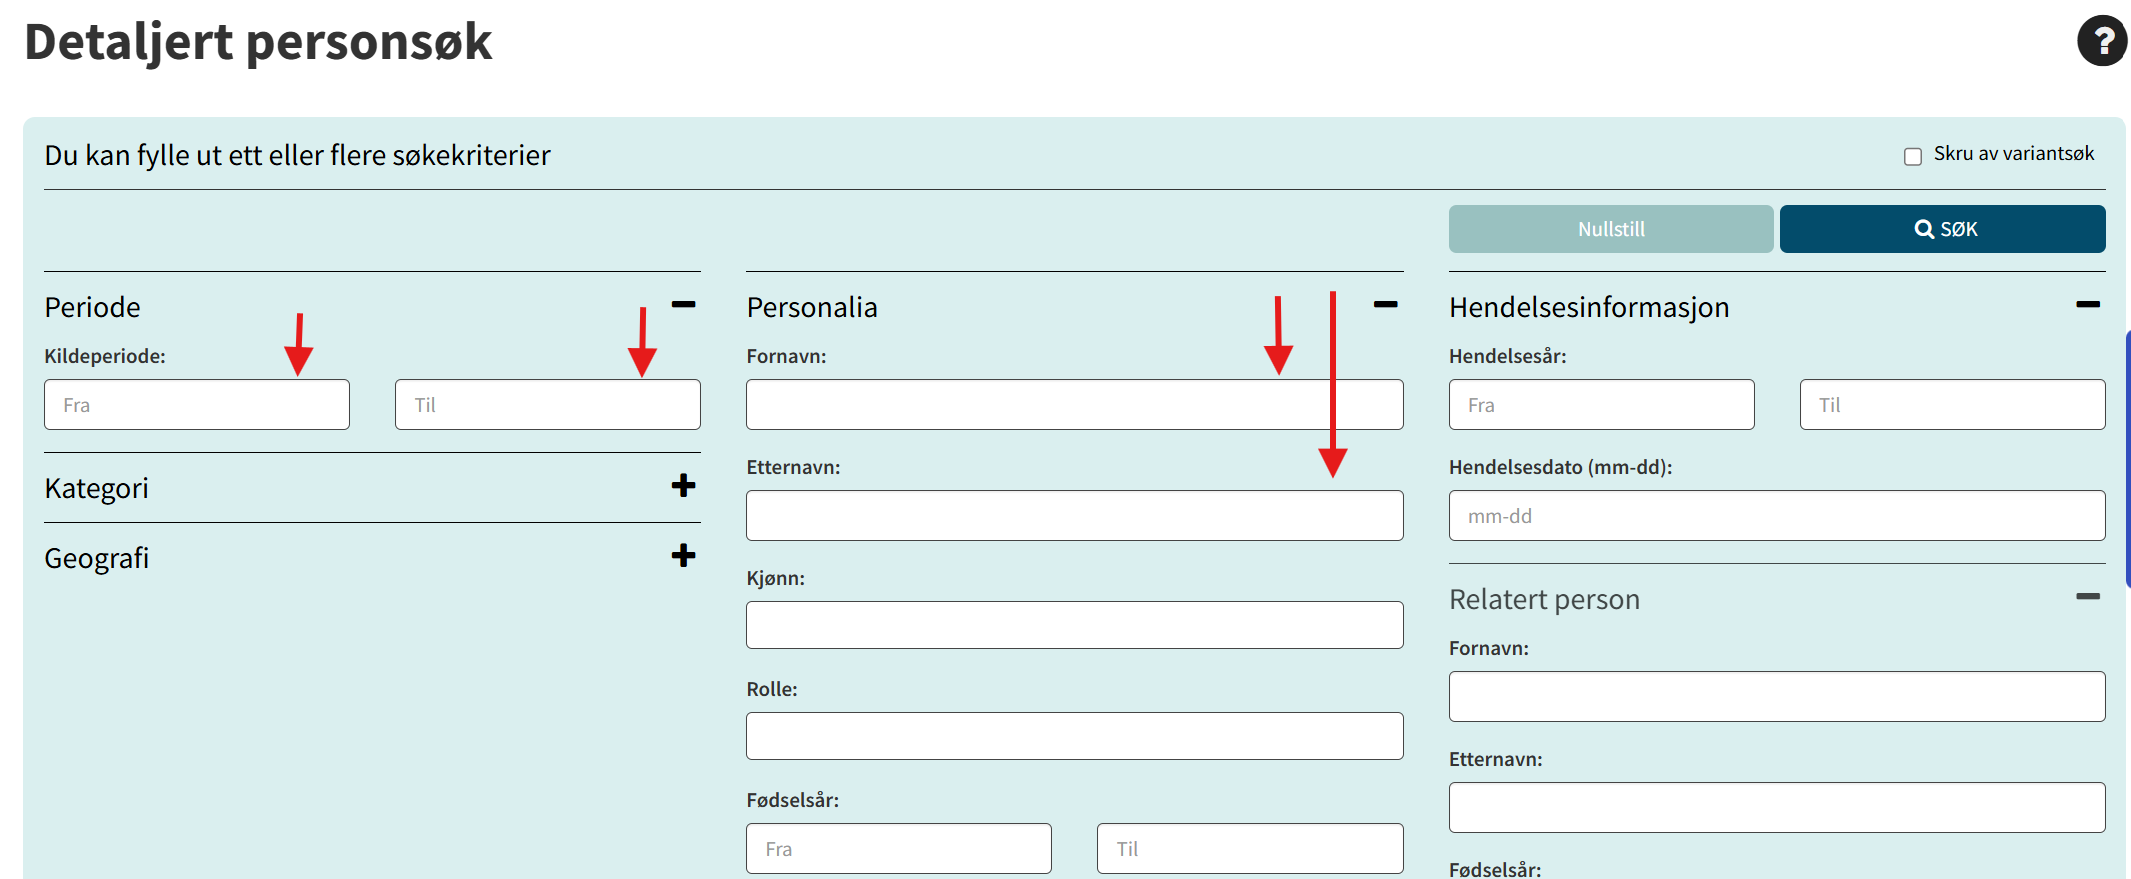Viewport: 2131px width, 879px height.
Task: Collapse the Periode section
Action: pyautogui.click(x=683, y=305)
